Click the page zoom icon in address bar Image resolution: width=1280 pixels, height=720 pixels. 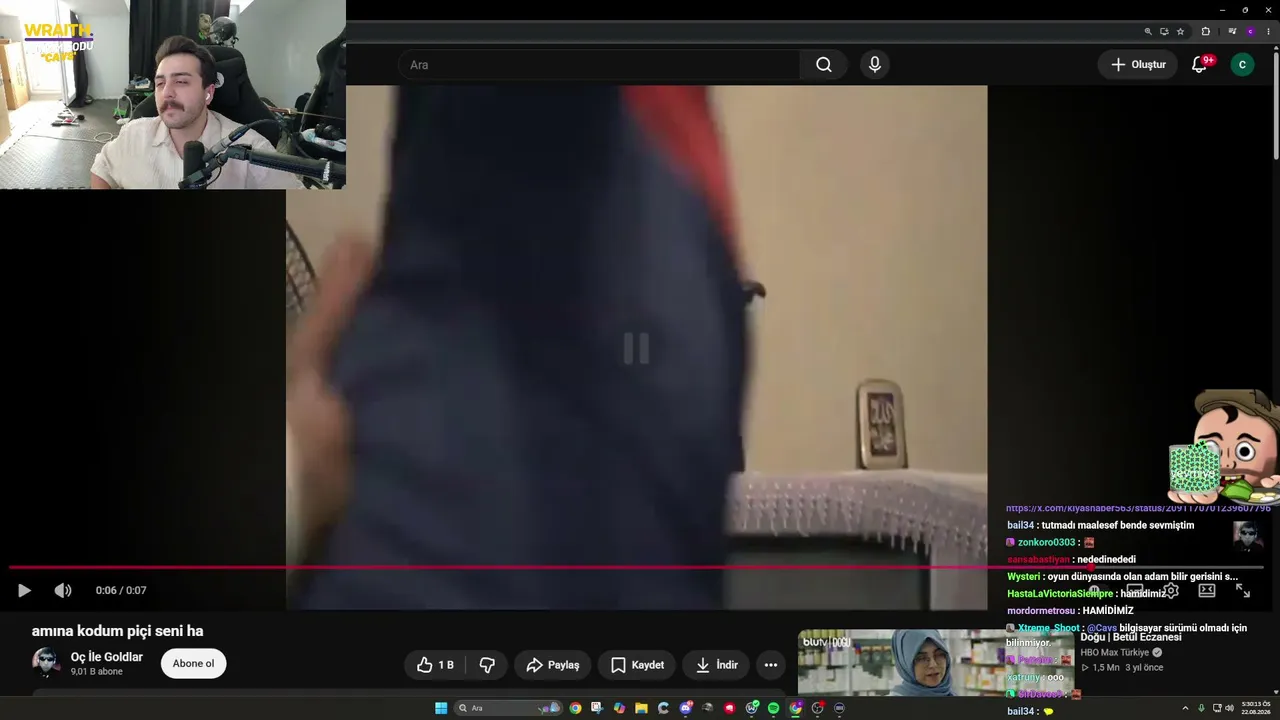click(1148, 31)
